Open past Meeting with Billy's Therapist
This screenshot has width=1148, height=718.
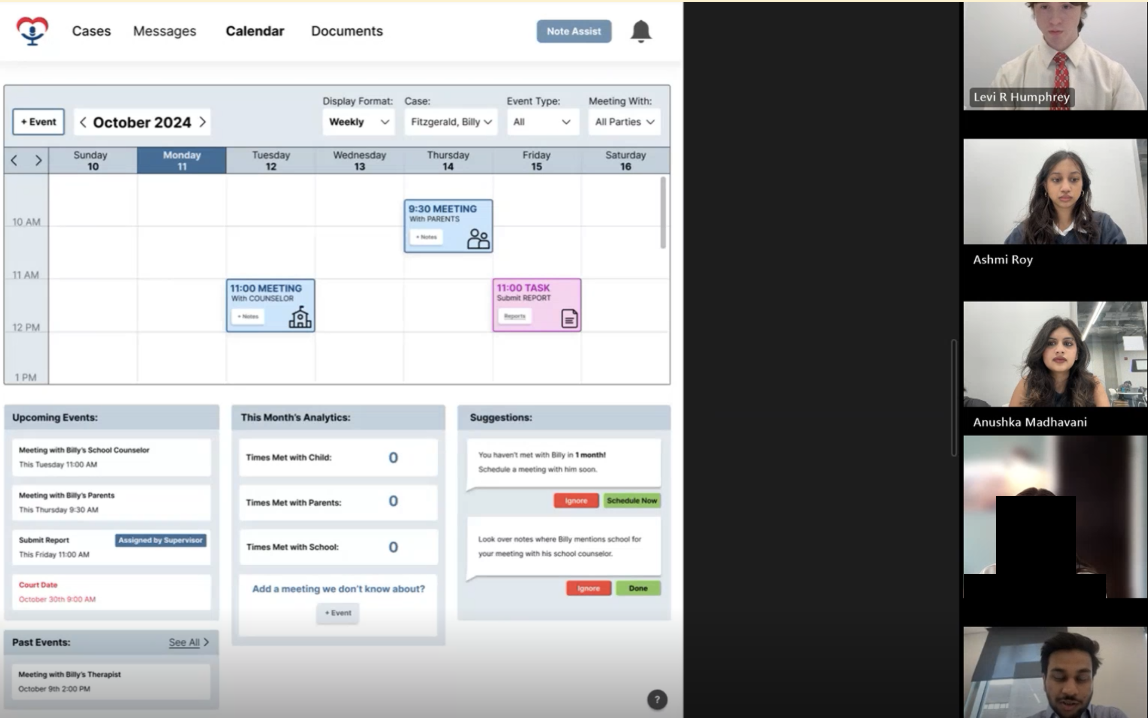(111, 681)
